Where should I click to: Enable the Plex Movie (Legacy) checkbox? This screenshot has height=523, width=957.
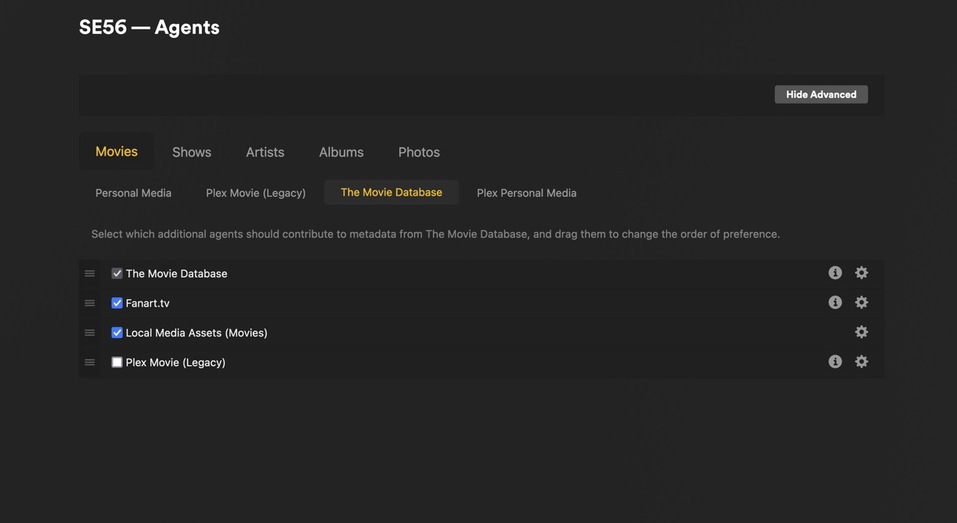pos(117,362)
